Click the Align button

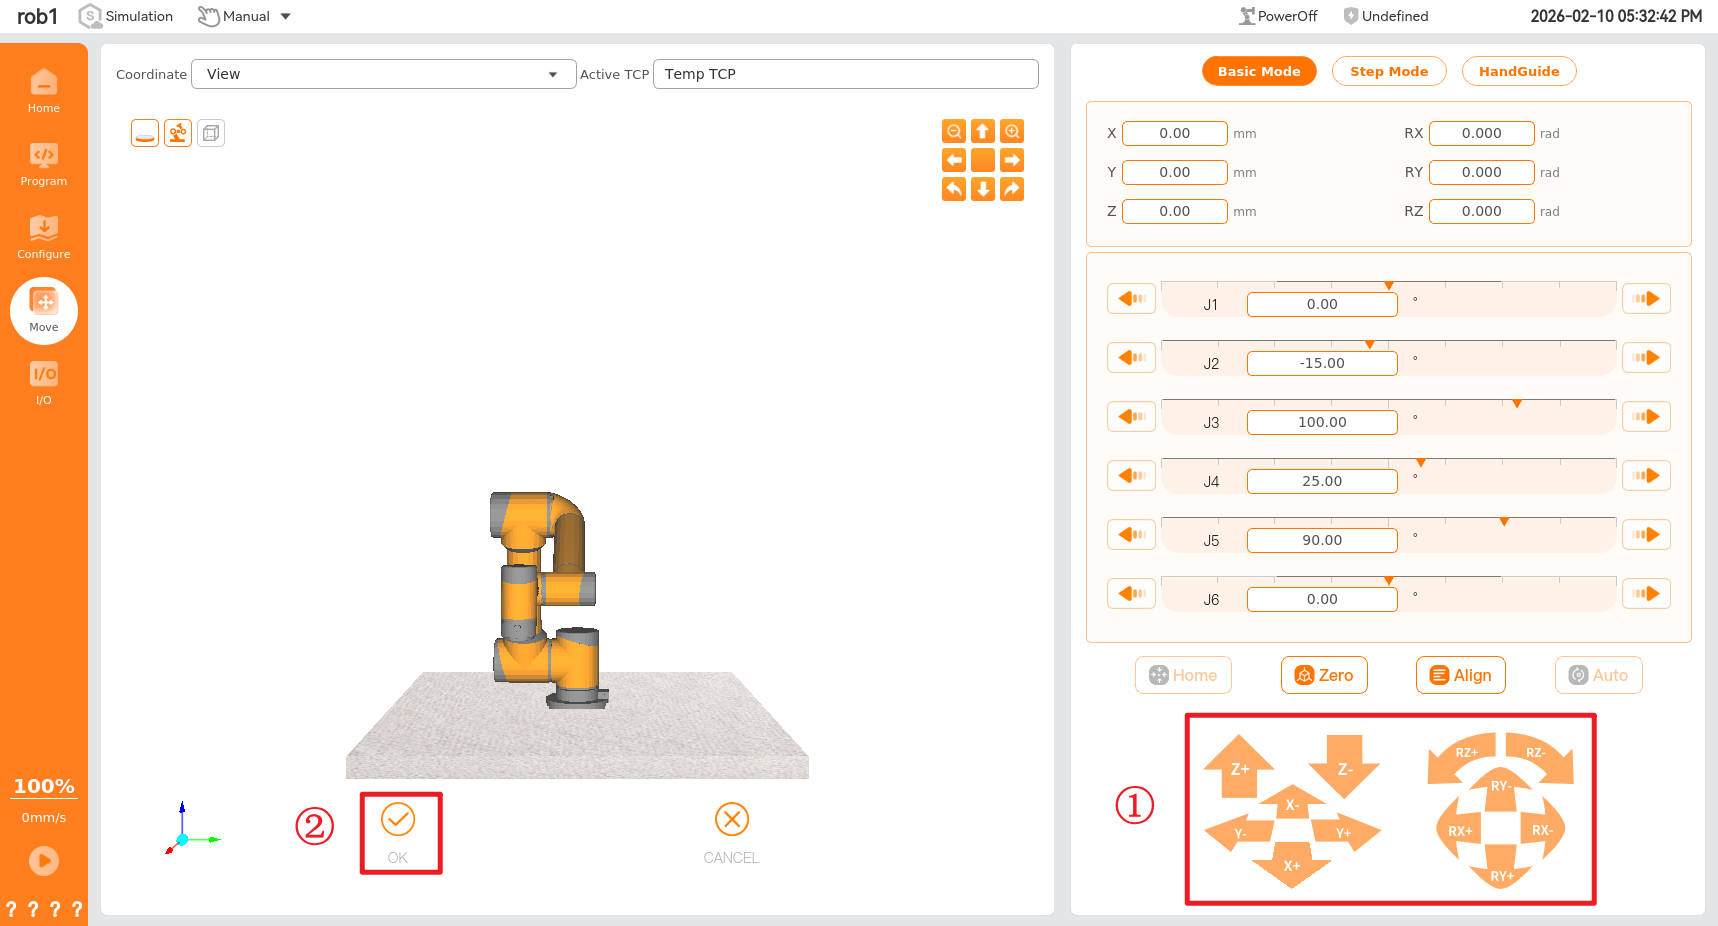1460,675
